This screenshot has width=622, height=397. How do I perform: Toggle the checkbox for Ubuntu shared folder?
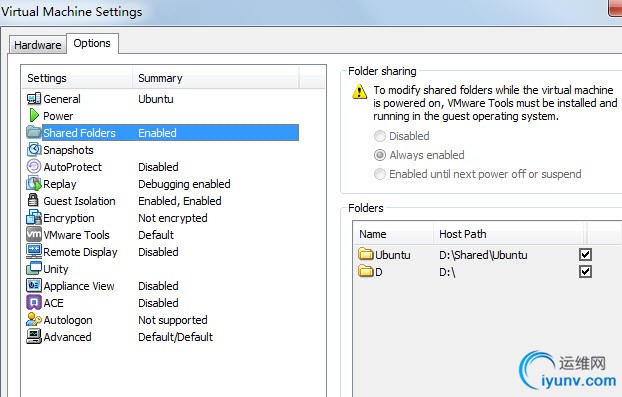(x=586, y=255)
